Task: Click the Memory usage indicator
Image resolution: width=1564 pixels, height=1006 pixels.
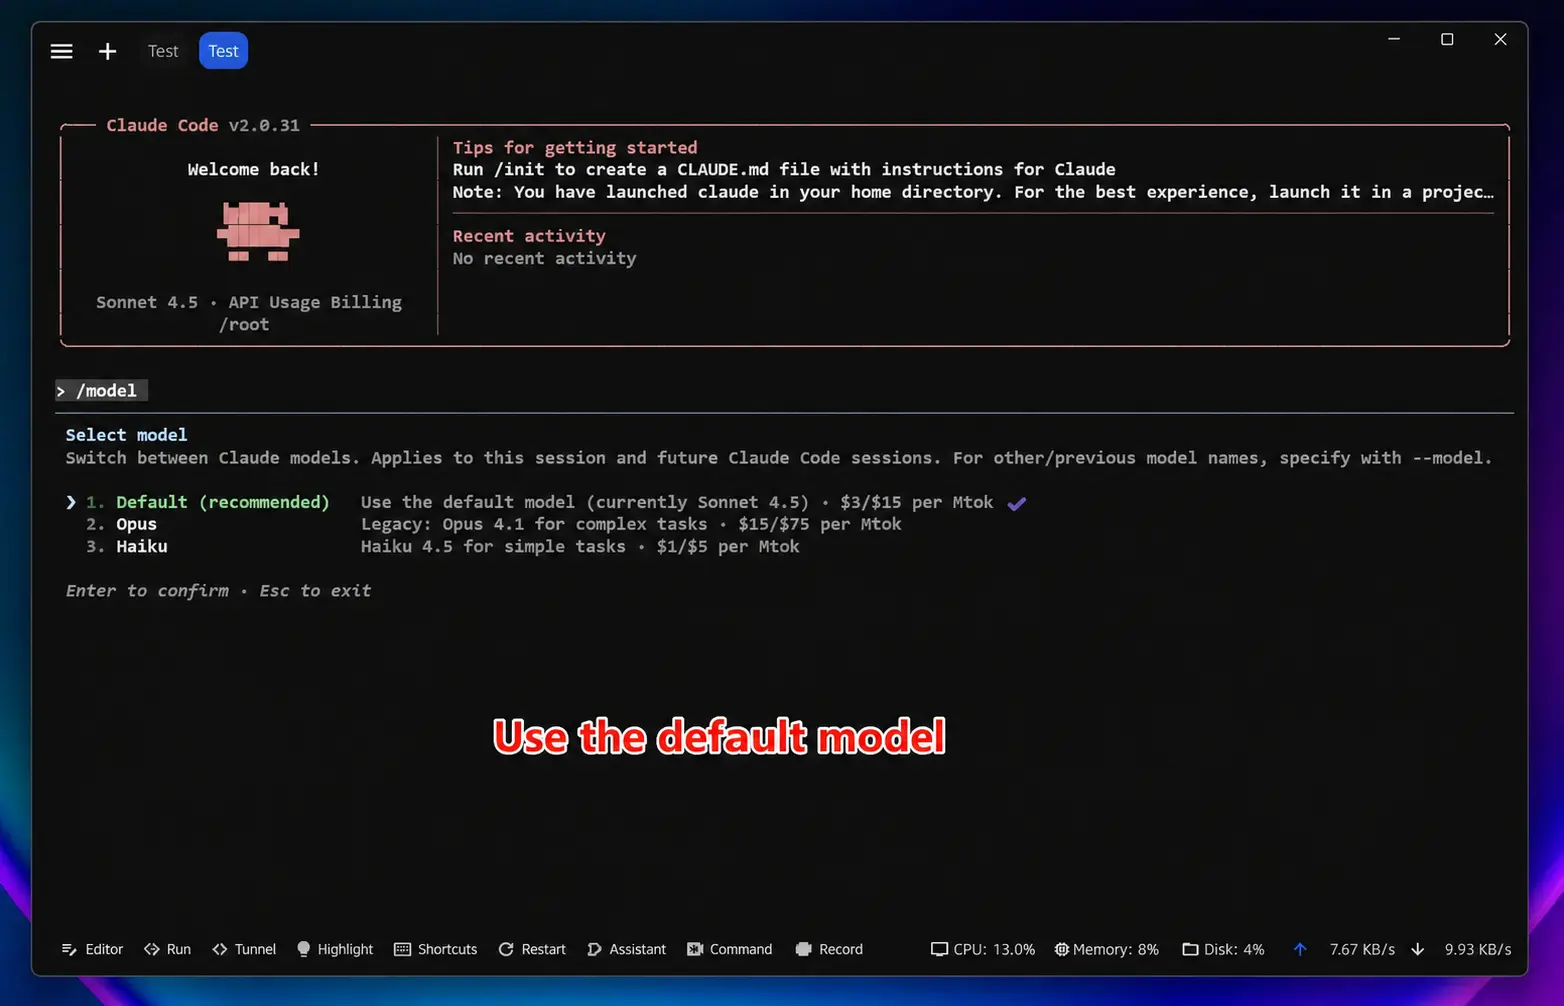Action: [1106, 949]
